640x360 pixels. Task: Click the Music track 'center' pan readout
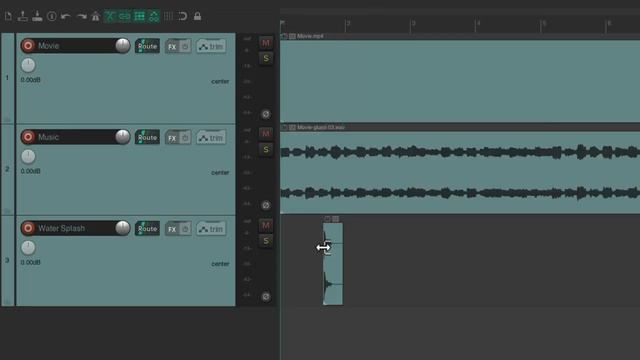coord(220,173)
